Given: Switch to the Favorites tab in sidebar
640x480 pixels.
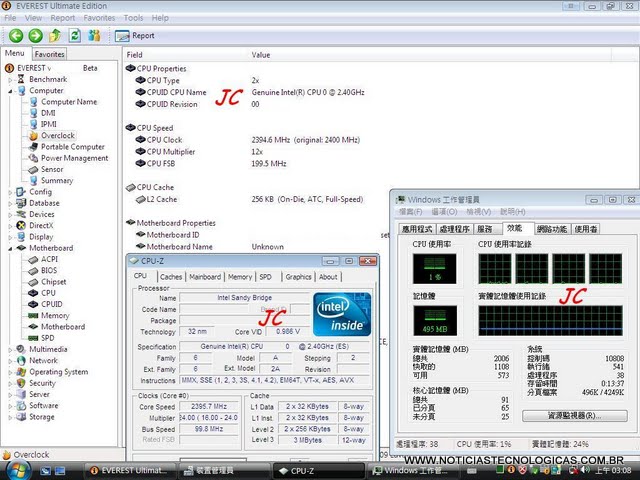Looking at the screenshot, I should [x=49, y=54].
